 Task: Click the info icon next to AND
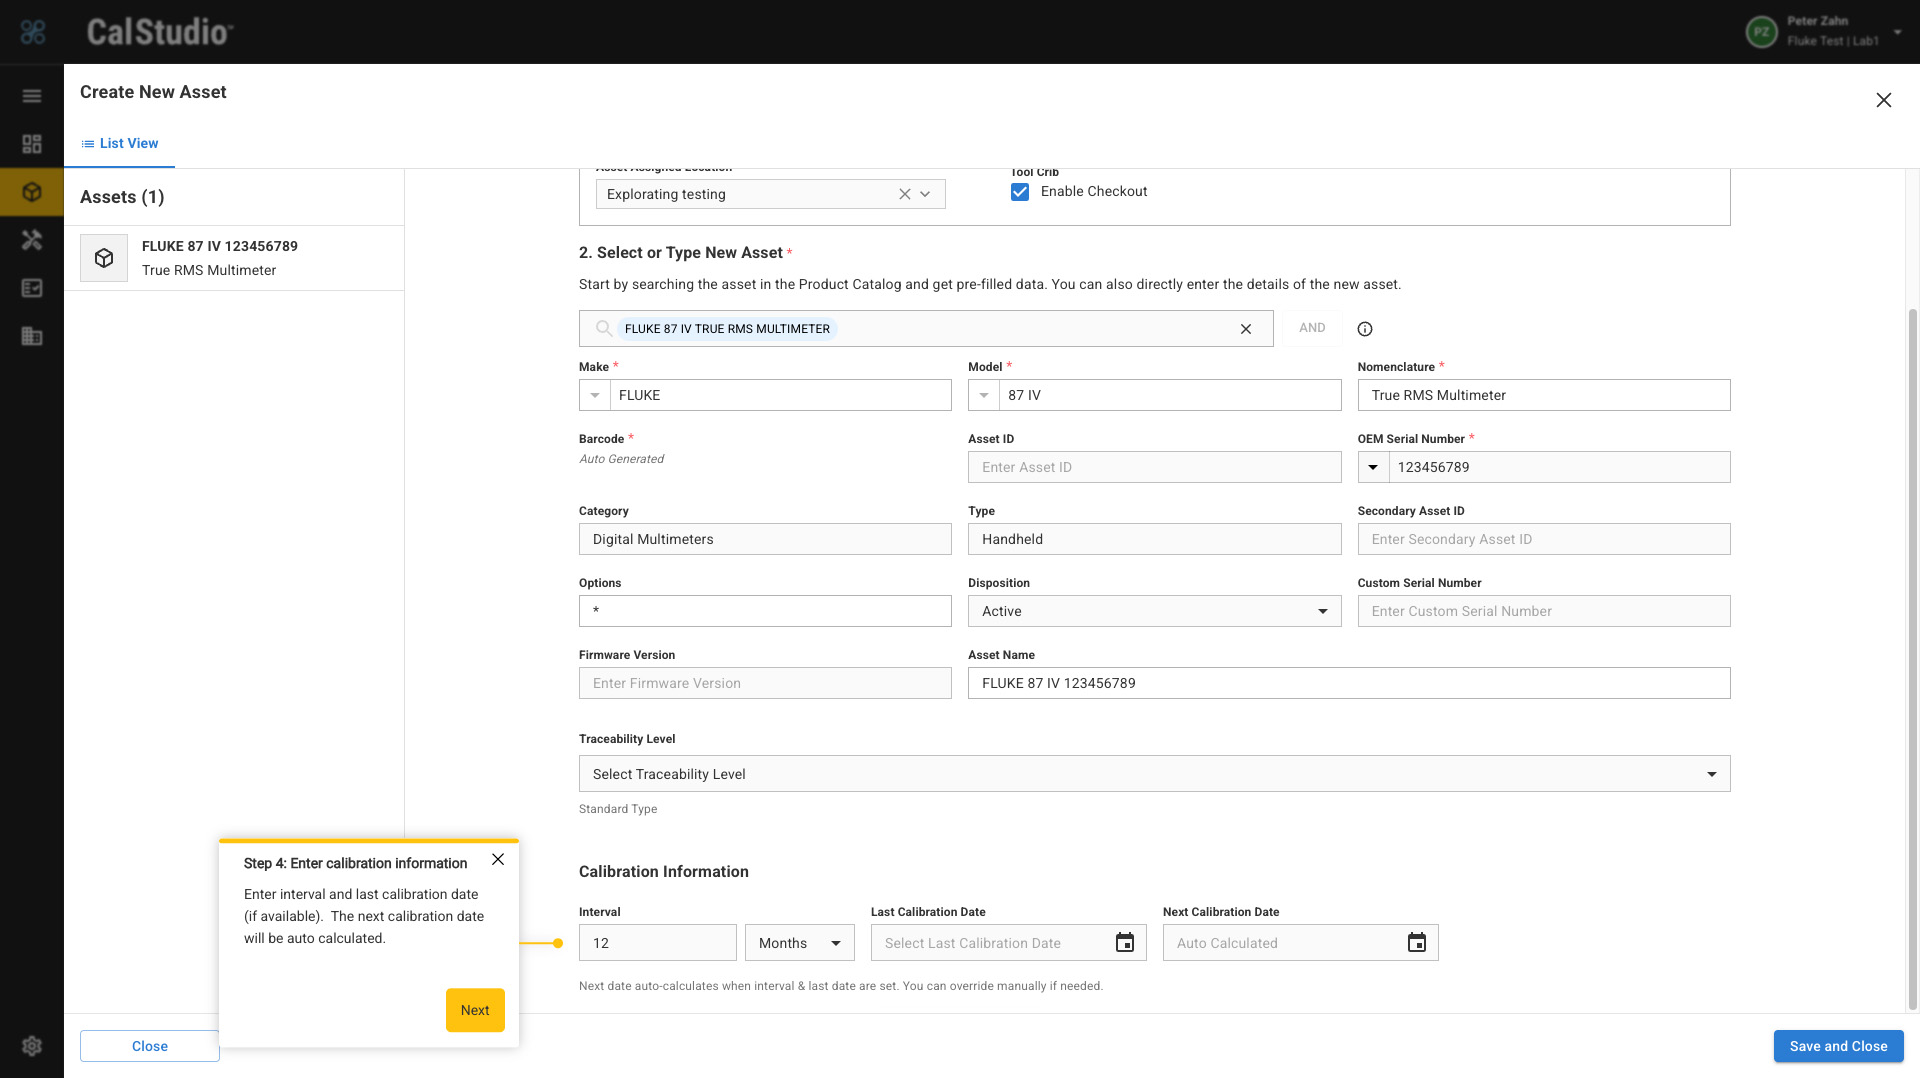(x=1365, y=329)
